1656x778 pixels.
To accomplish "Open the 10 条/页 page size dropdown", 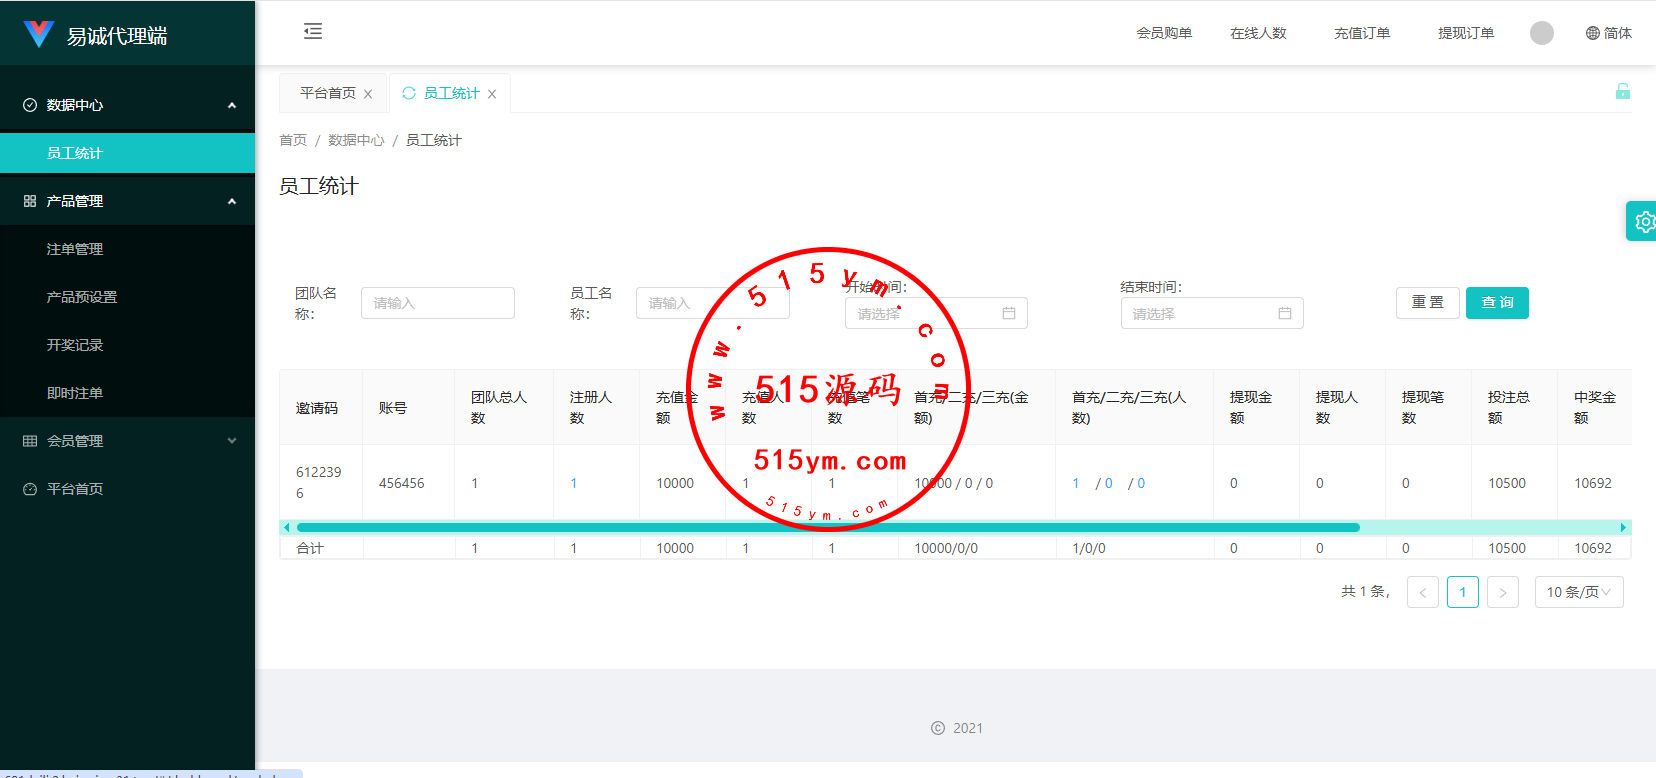I will coord(1578,592).
